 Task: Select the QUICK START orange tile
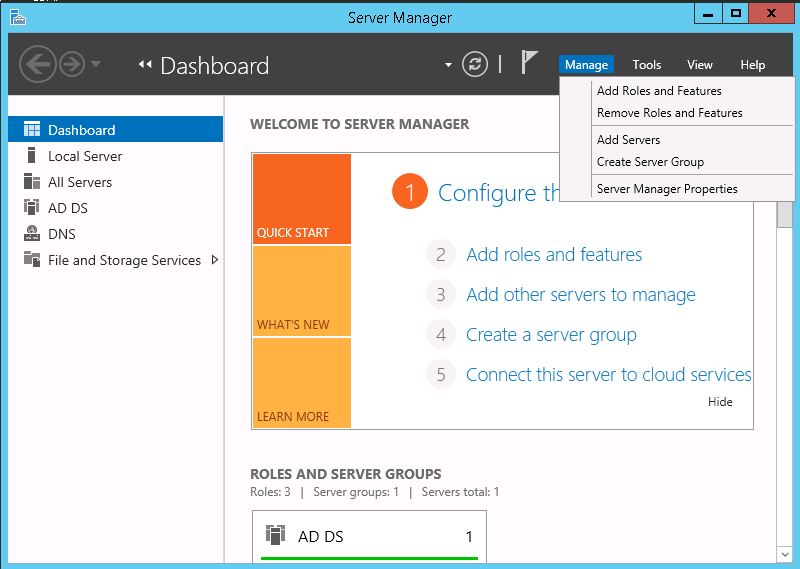[302, 199]
